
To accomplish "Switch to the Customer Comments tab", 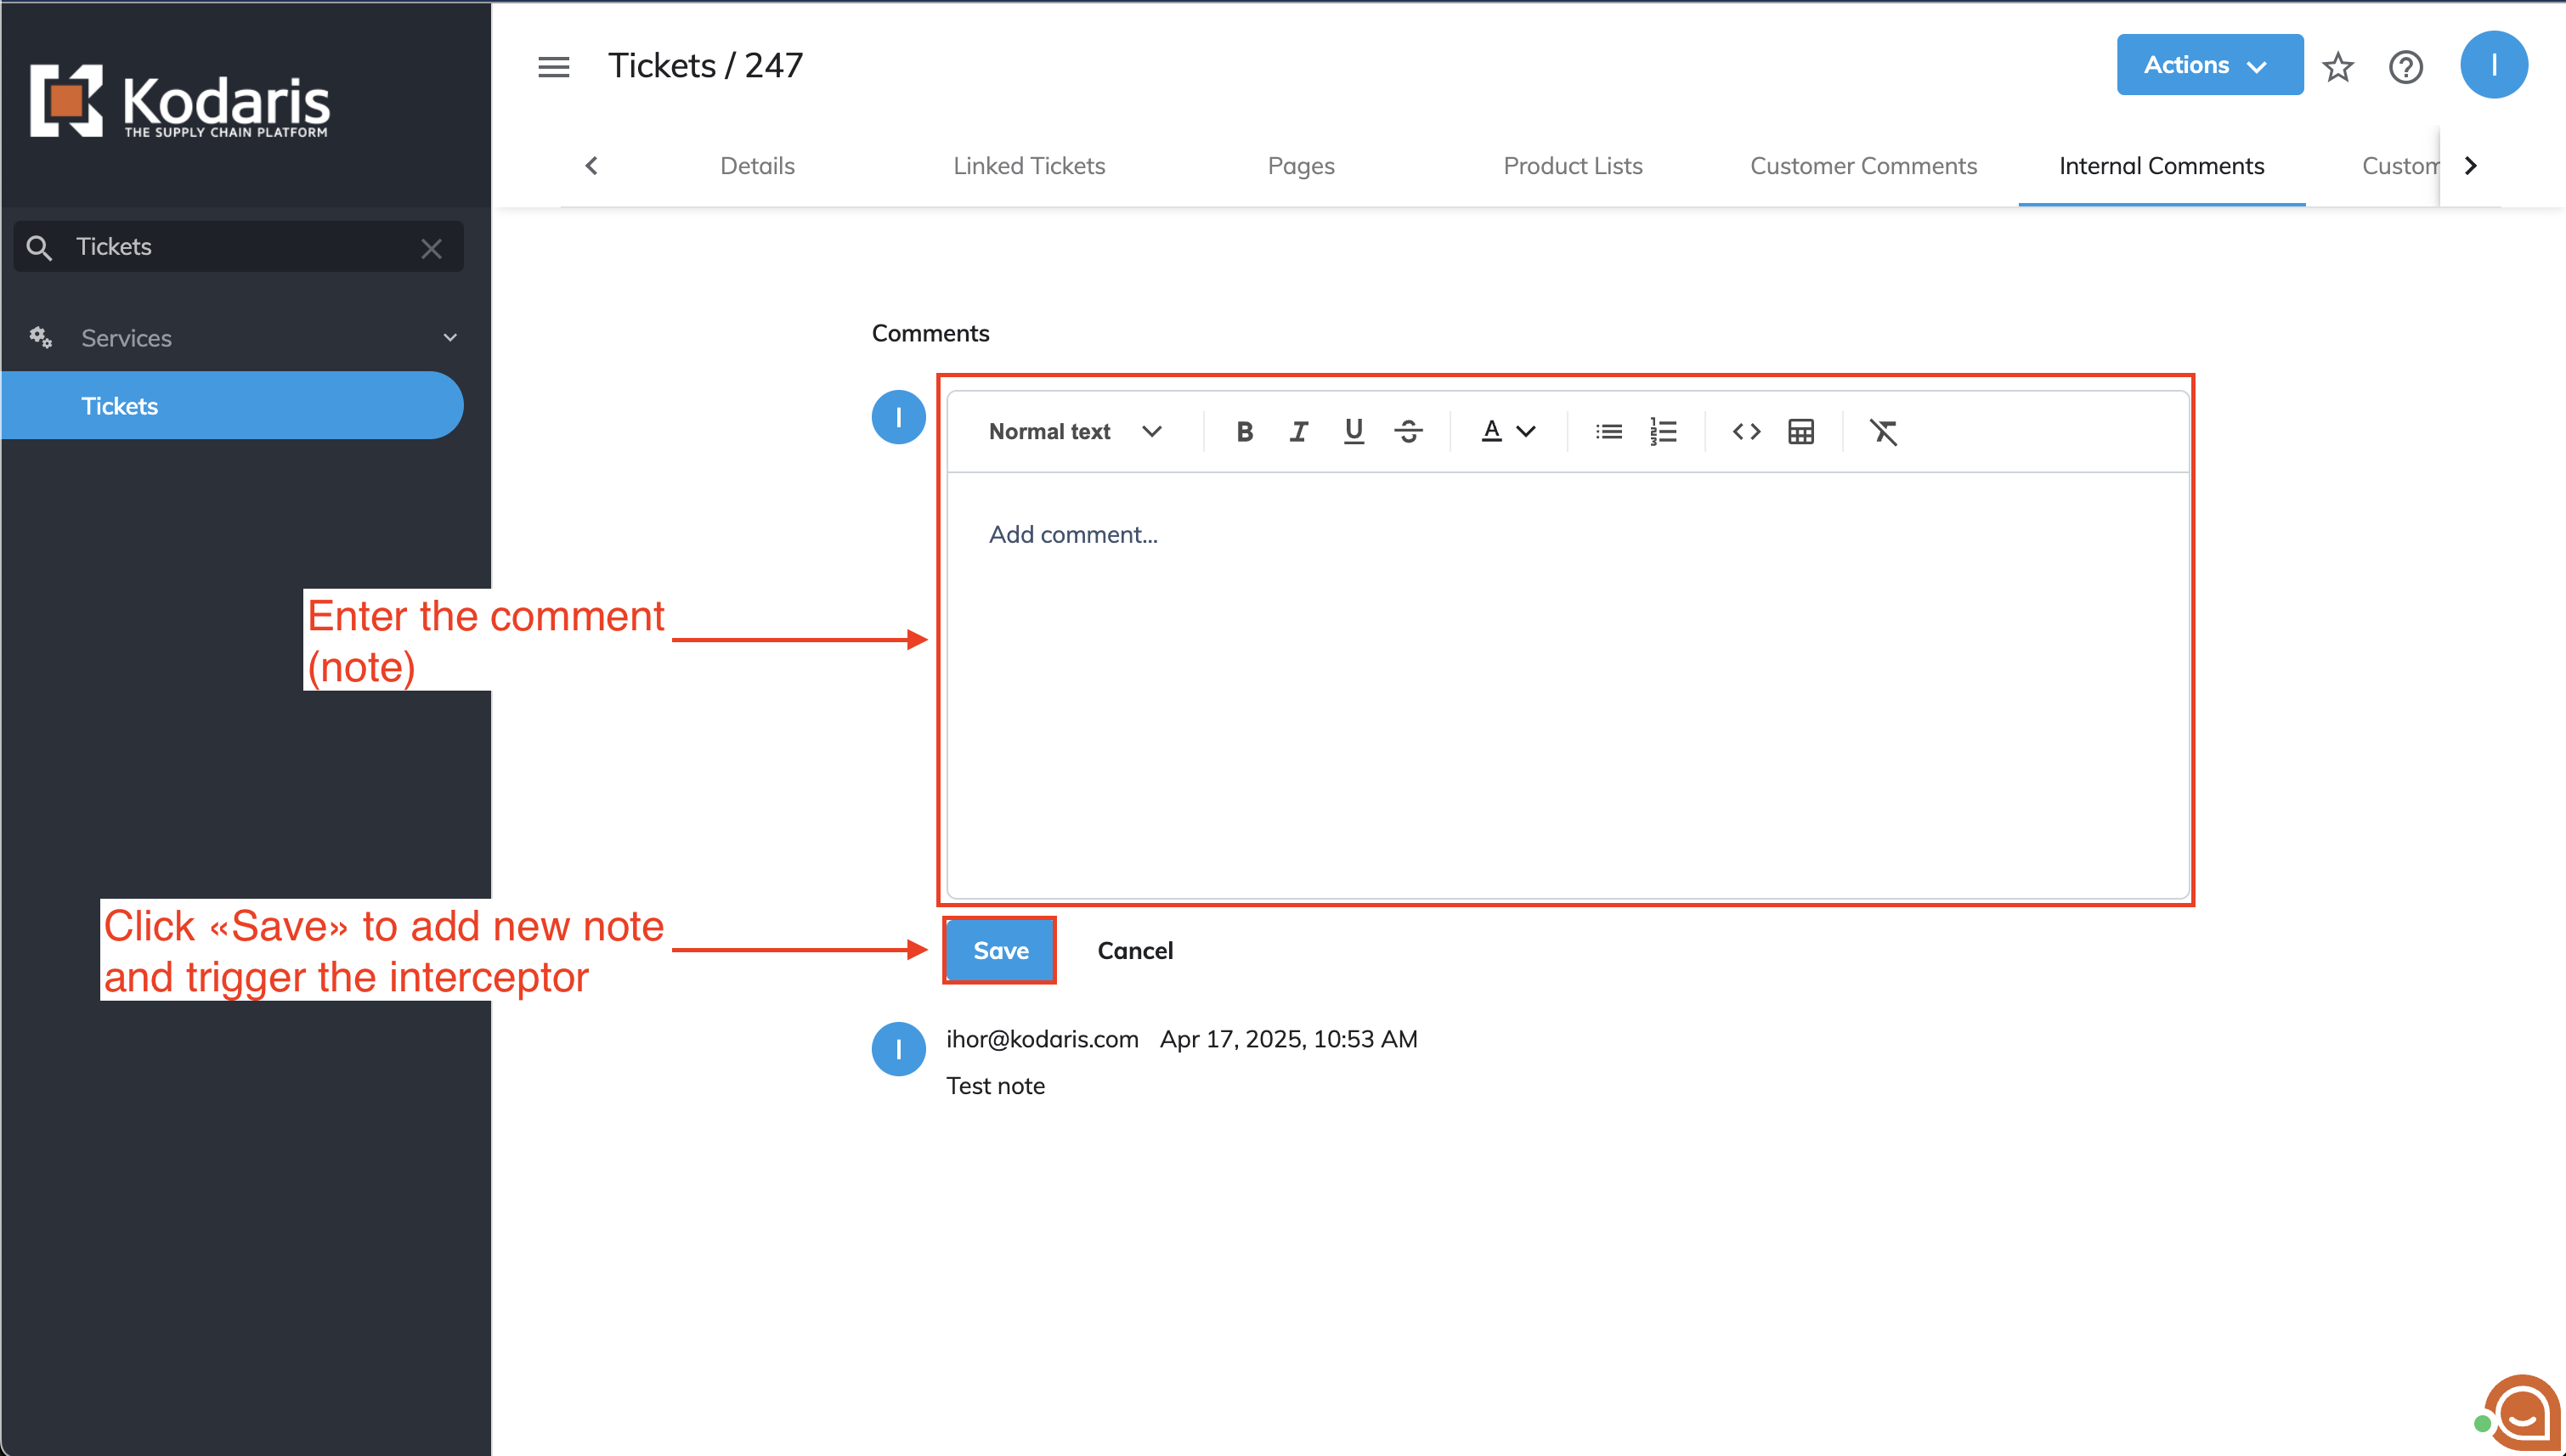I will point(1863,166).
